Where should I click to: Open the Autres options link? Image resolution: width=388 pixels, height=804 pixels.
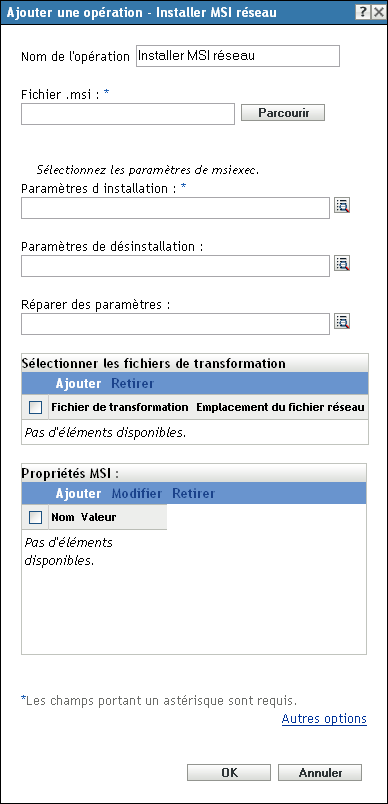point(324,719)
